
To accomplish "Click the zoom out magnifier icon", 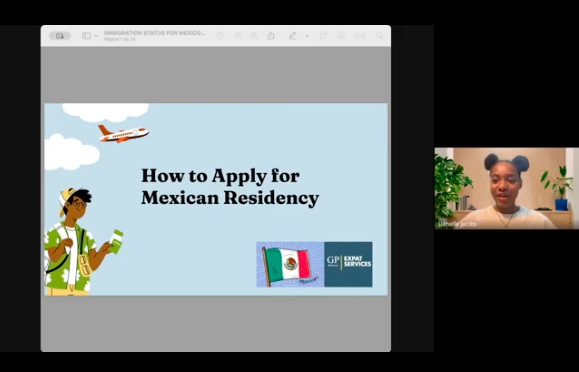I will click(x=238, y=36).
